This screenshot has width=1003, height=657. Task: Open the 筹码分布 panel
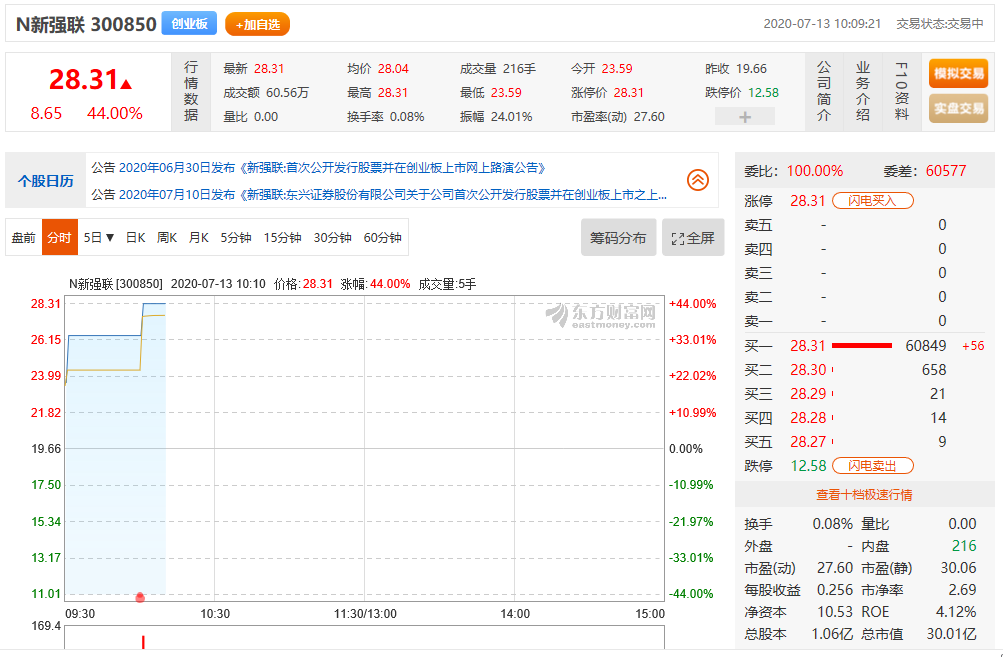pos(618,237)
